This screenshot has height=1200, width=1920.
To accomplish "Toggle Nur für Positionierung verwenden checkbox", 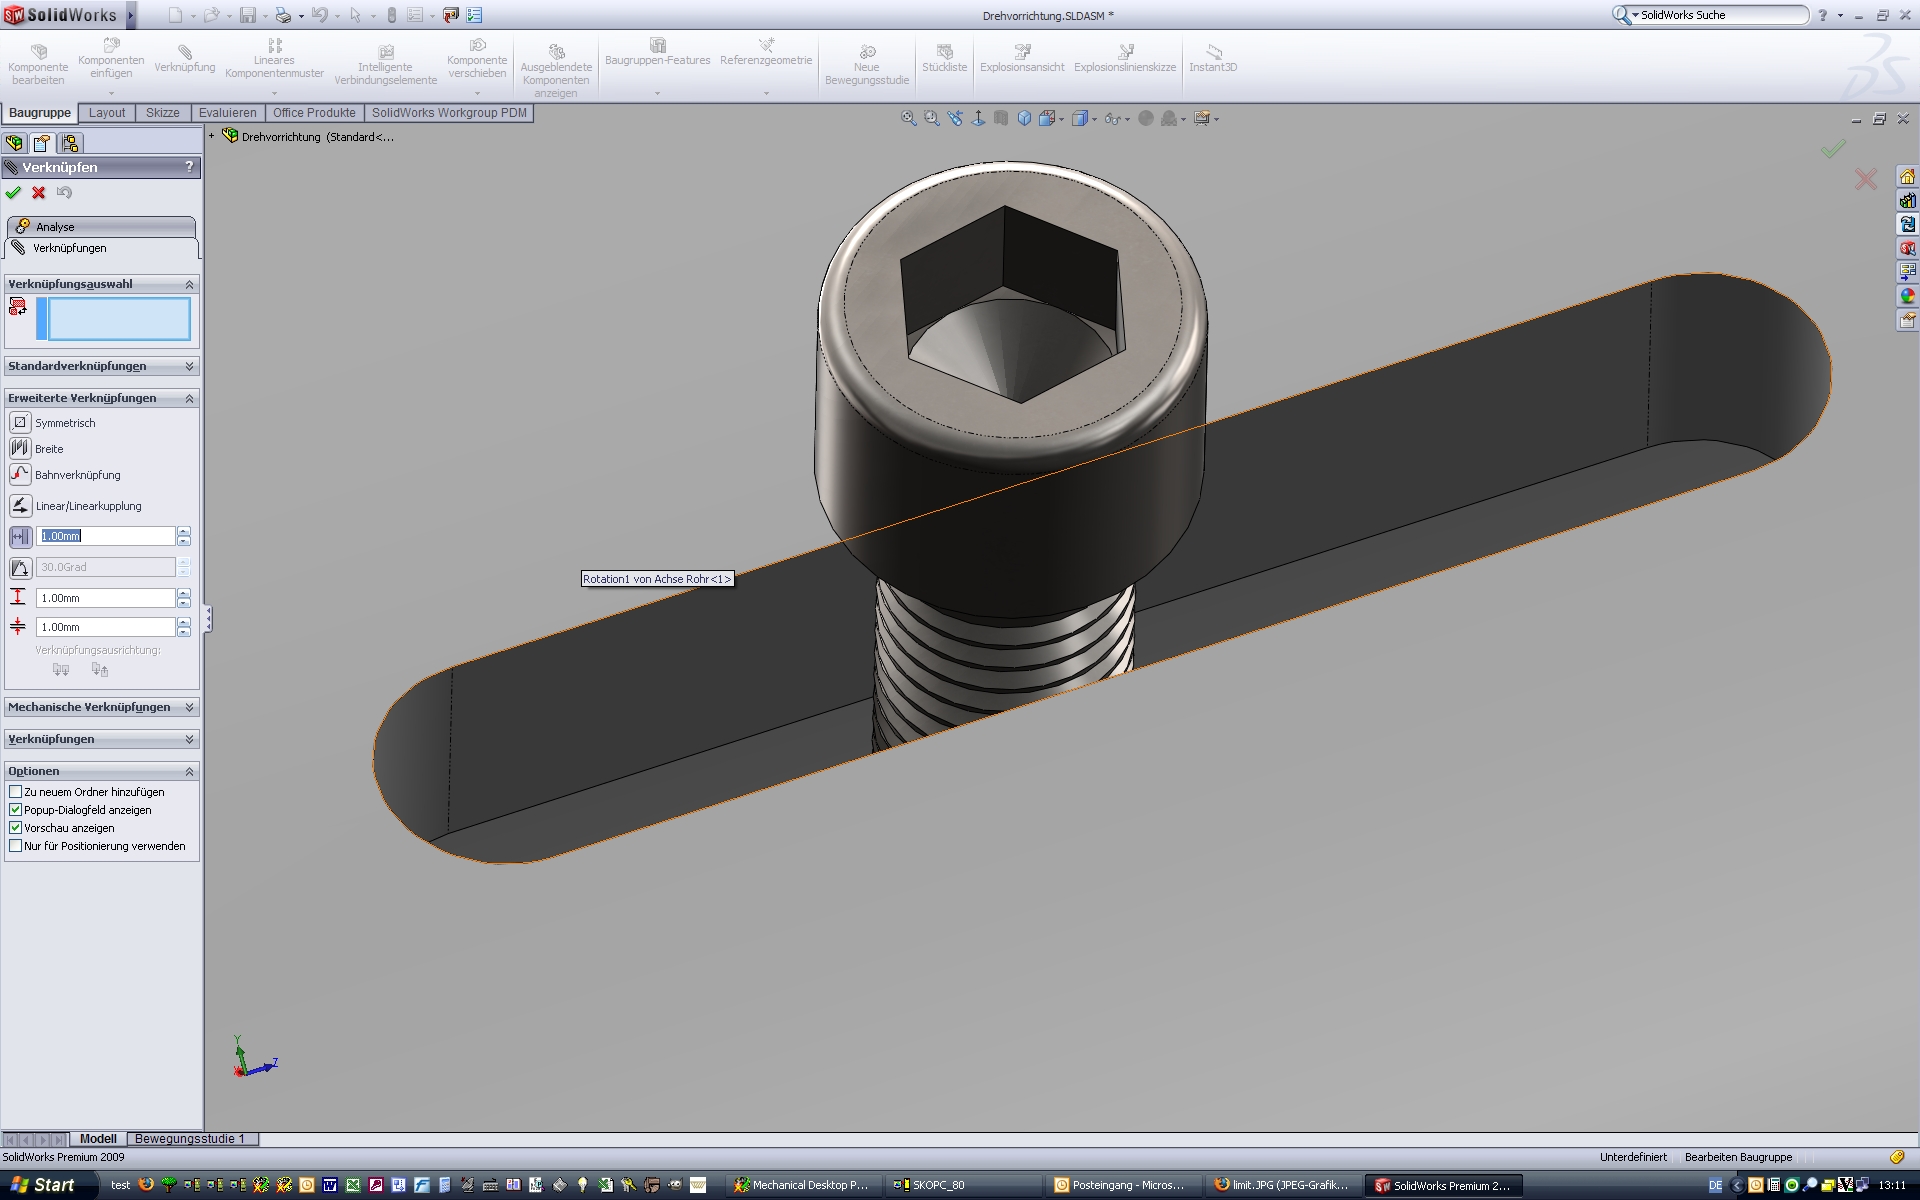I will point(16,846).
